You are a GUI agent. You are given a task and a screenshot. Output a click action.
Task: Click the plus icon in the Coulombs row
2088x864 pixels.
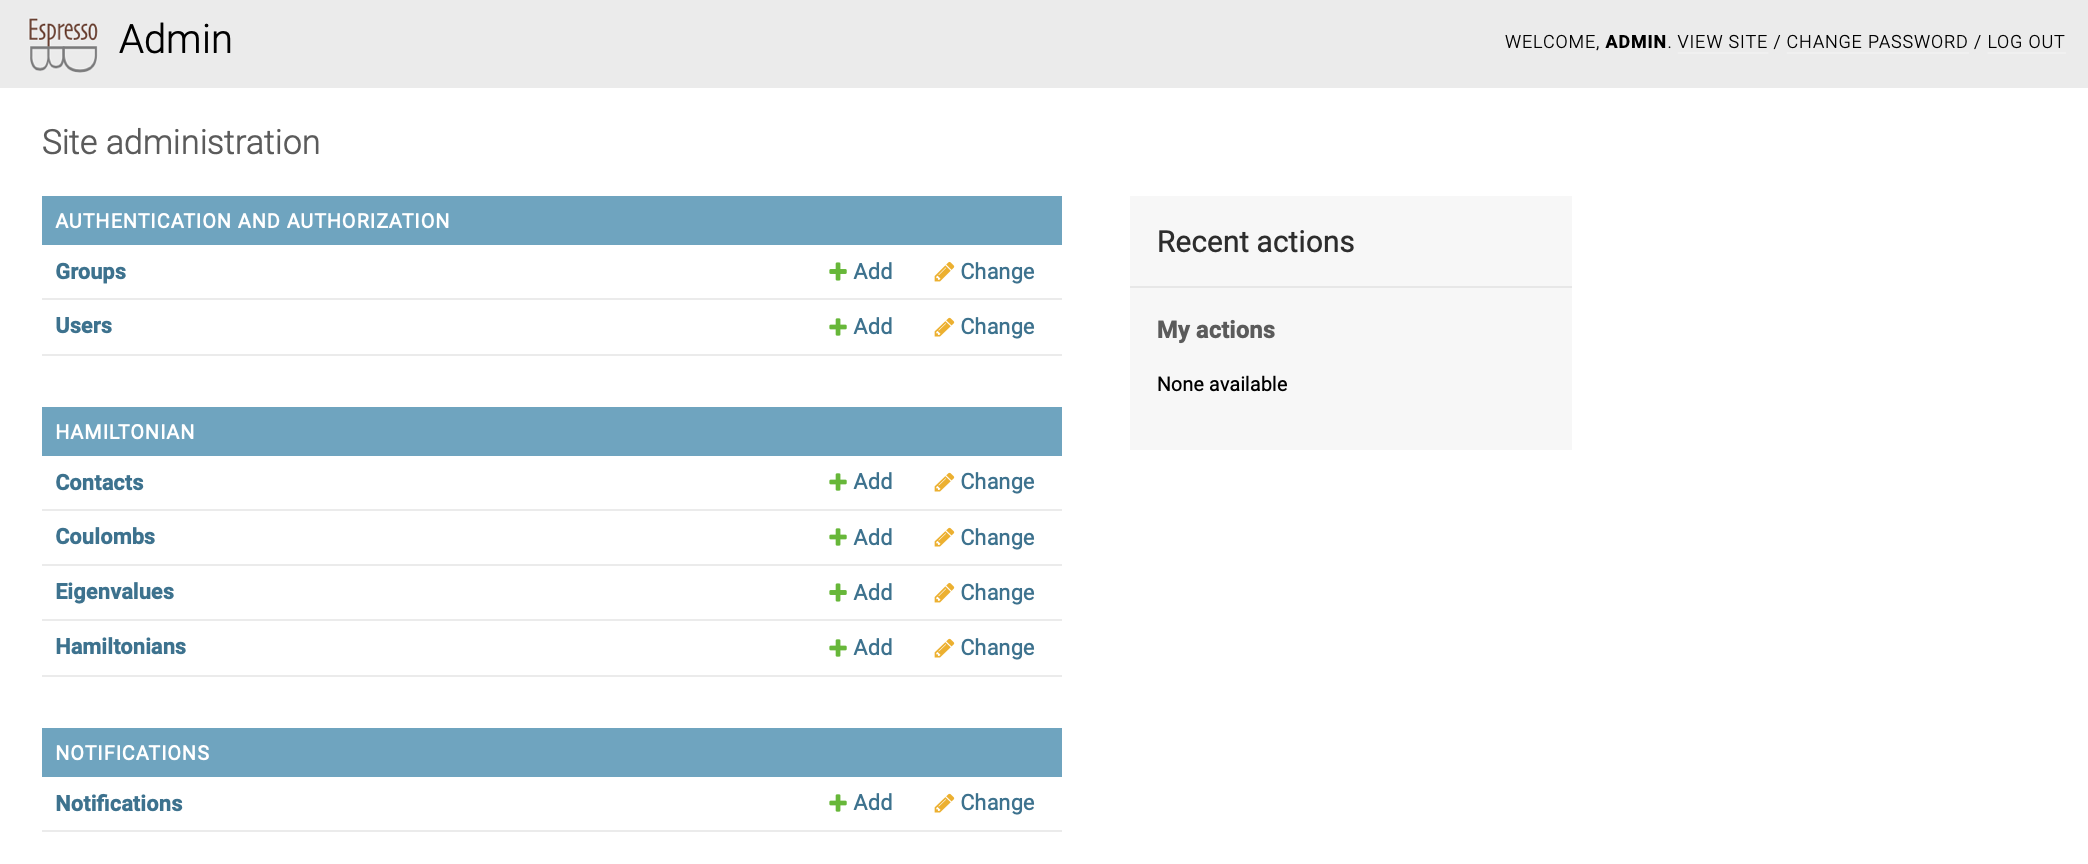pyautogui.click(x=838, y=538)
